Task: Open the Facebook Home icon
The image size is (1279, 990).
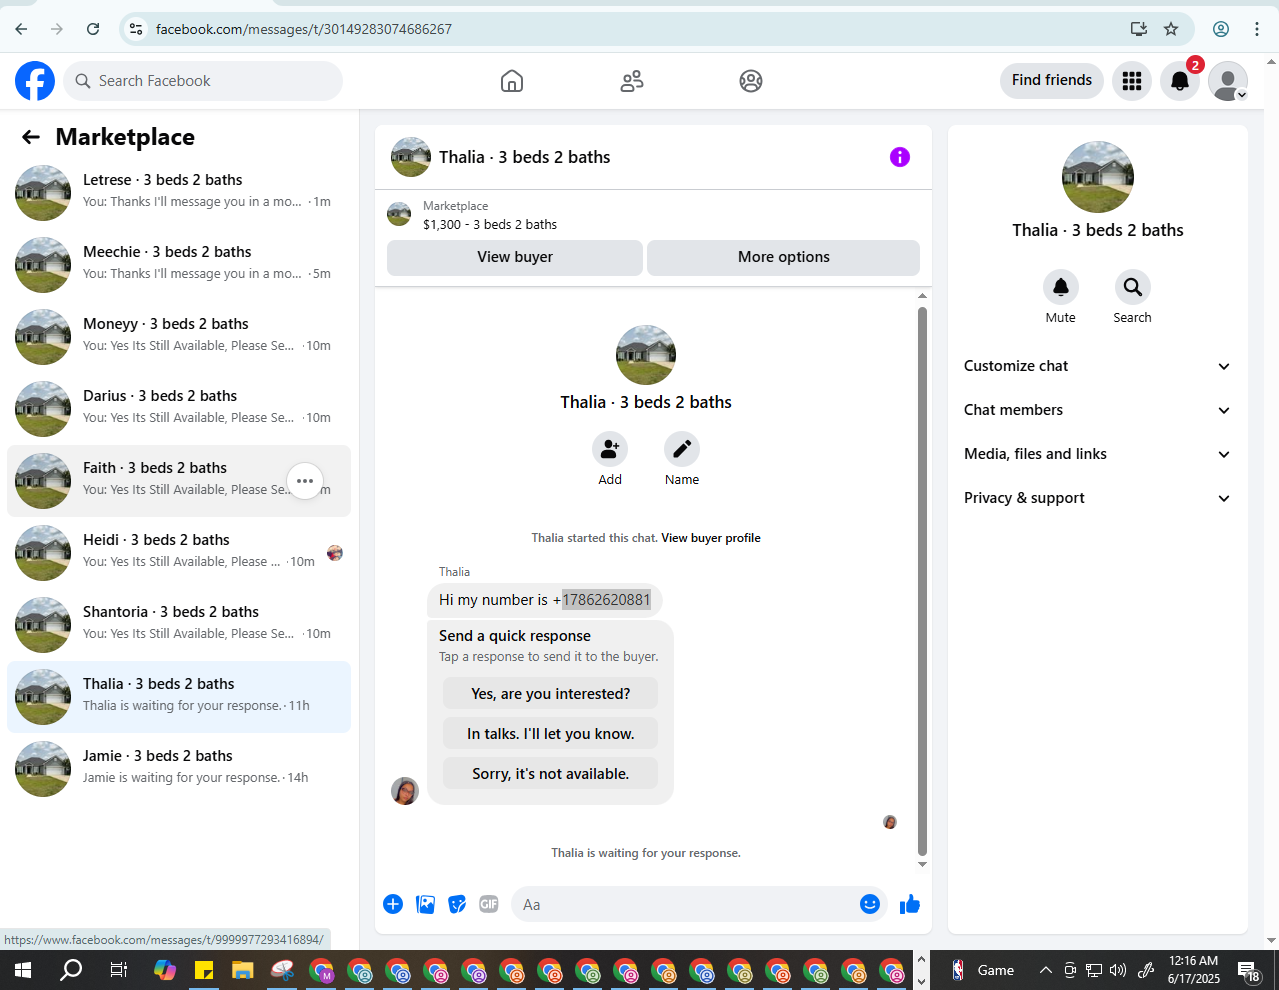Action: click(512, 81)
